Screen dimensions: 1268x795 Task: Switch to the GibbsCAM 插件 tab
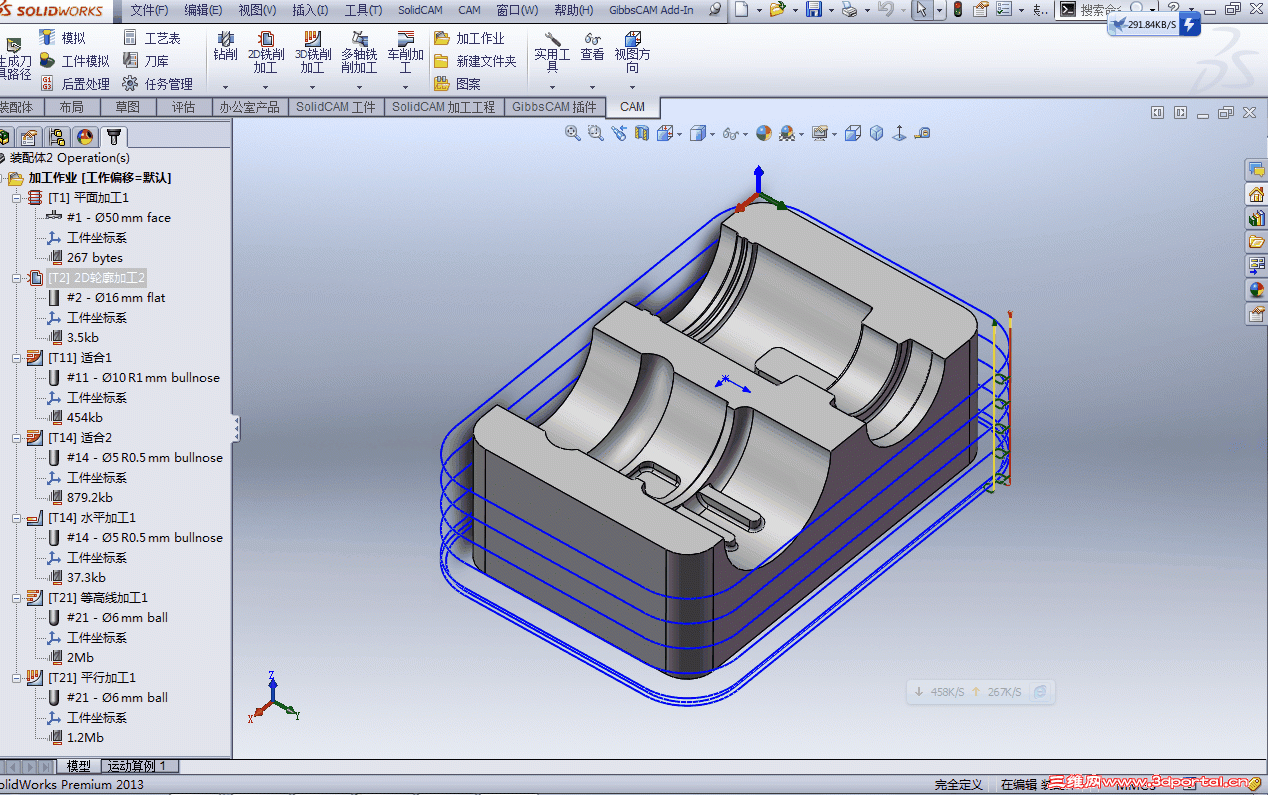click(554, 107)
